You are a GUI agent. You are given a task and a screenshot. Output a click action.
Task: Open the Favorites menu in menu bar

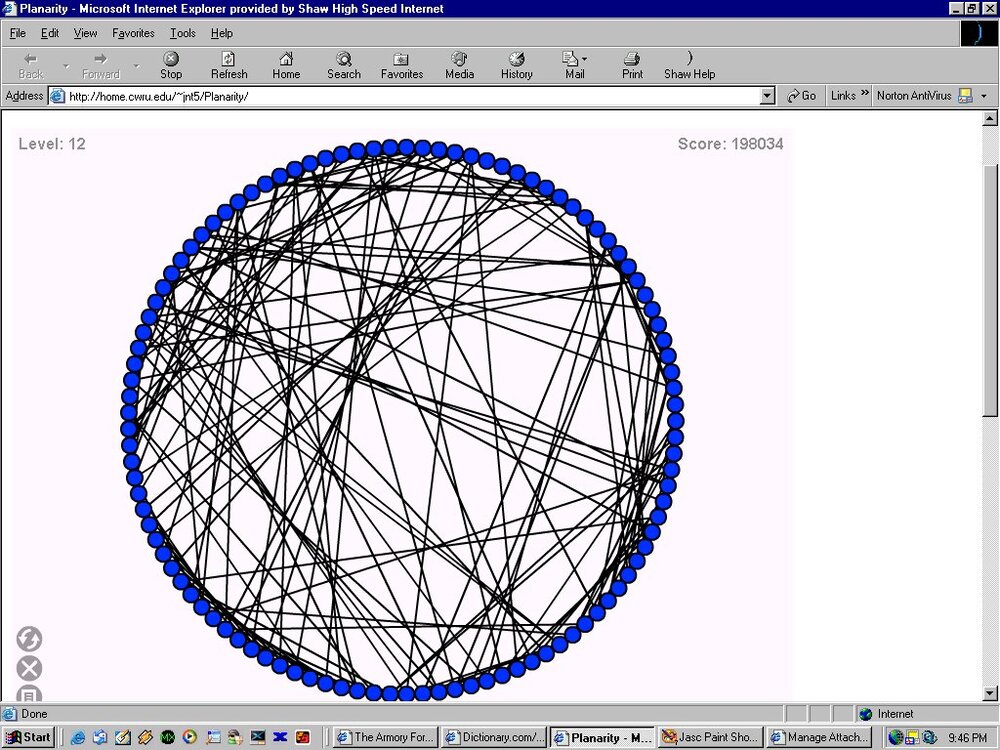point(133,33)
